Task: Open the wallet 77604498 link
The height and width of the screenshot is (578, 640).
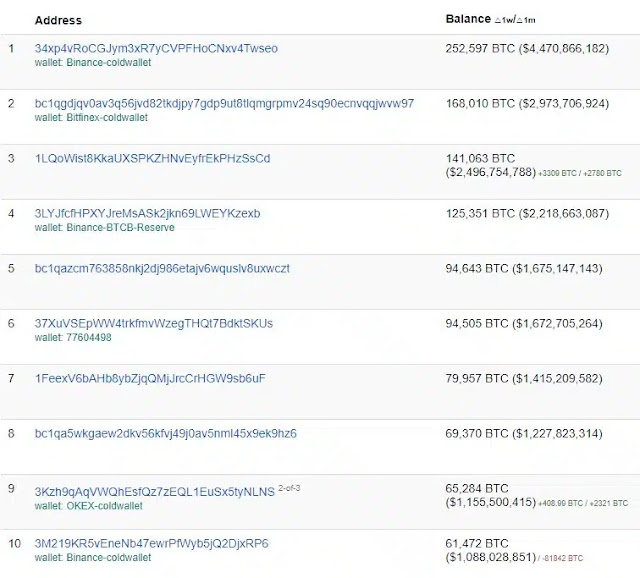Action: coord(89,338)
